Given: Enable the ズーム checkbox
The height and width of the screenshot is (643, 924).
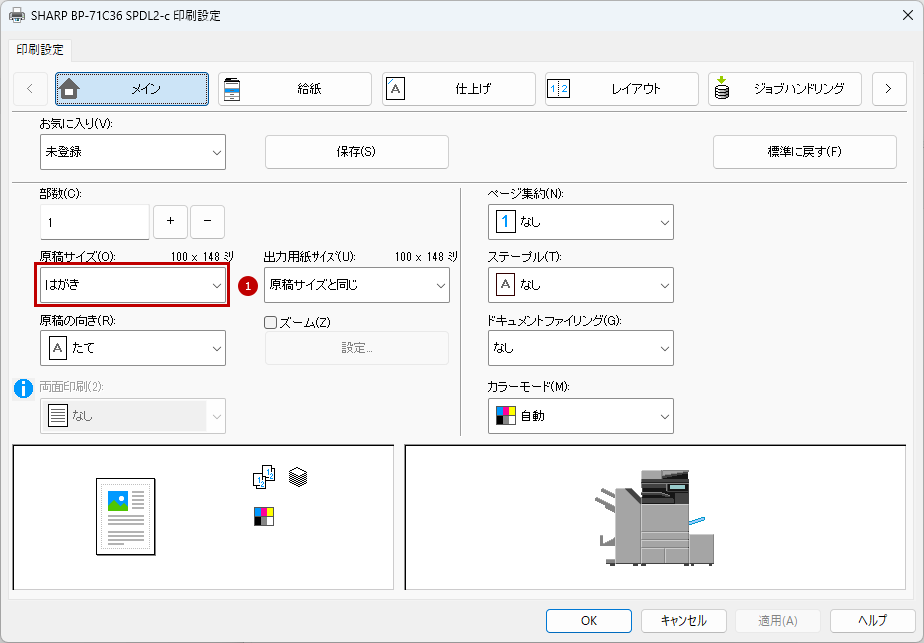Looking at the screenshot, I should (270, 322).
